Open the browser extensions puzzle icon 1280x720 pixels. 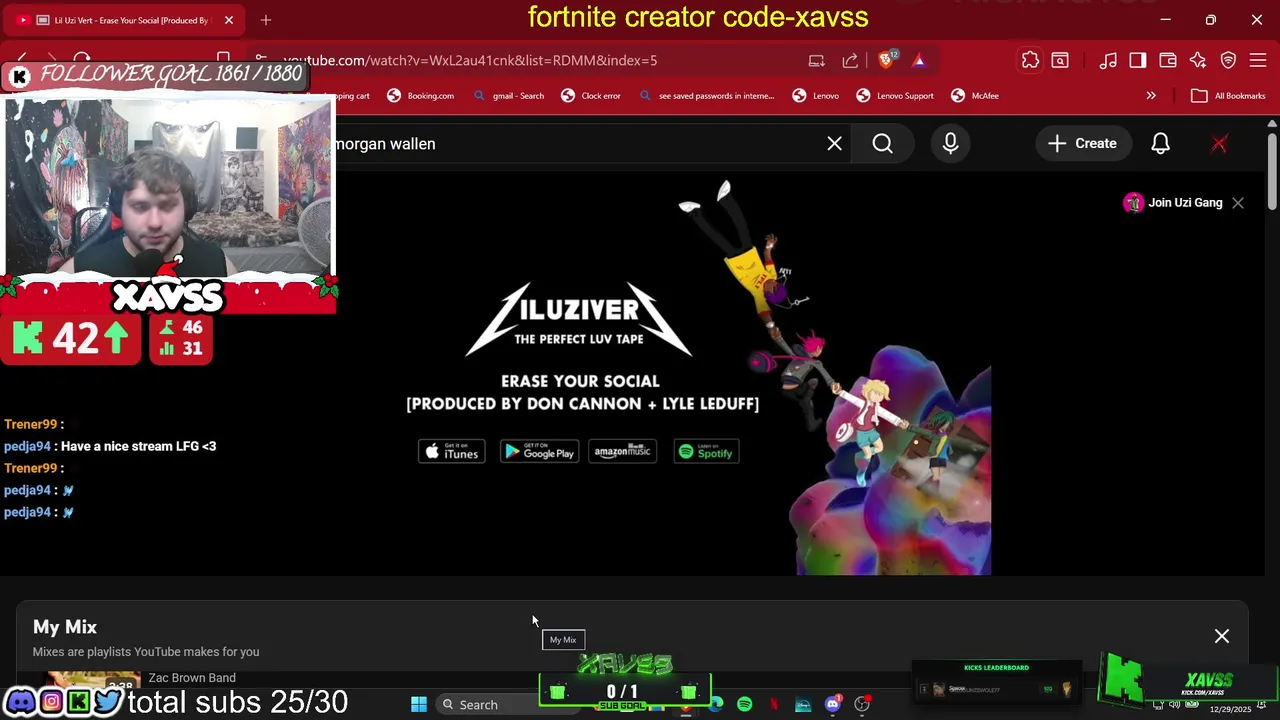[x=1030, y=60]
